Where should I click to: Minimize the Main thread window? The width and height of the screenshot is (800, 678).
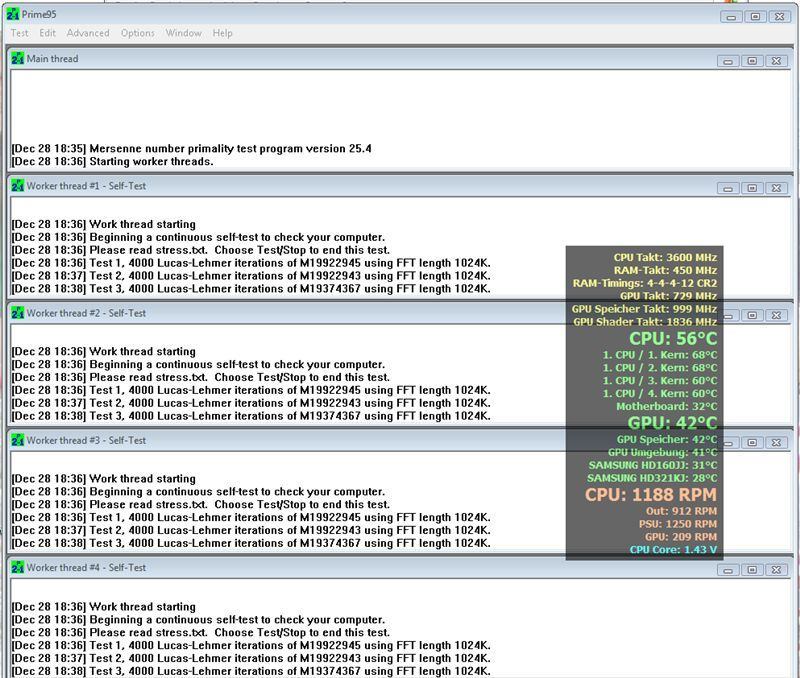coord(728,61)
